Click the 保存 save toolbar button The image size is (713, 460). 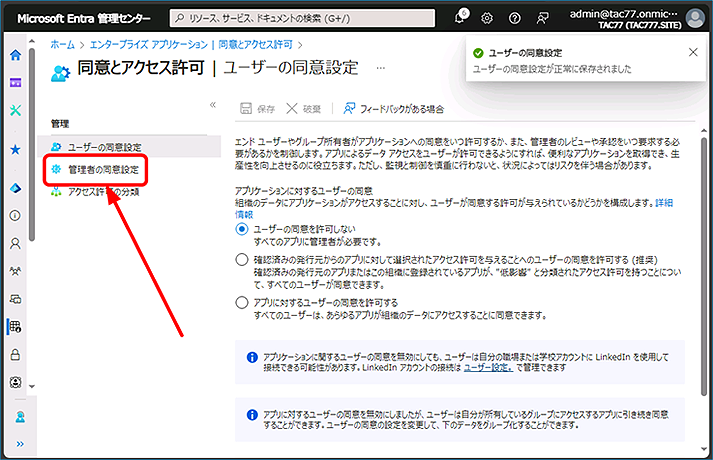point(257,109)
